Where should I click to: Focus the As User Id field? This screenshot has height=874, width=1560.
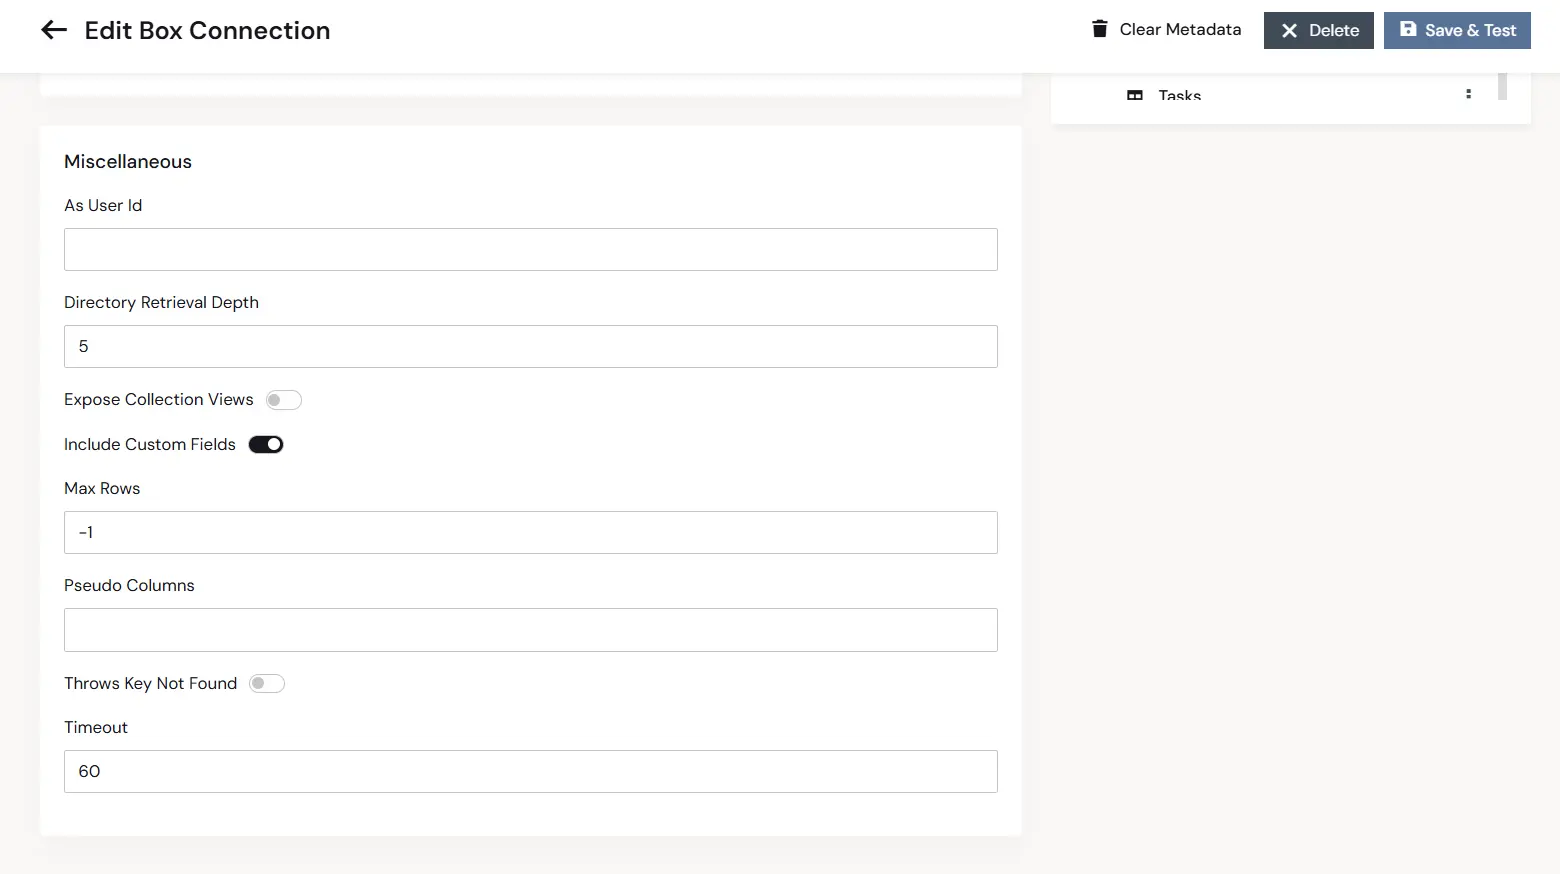531,249
